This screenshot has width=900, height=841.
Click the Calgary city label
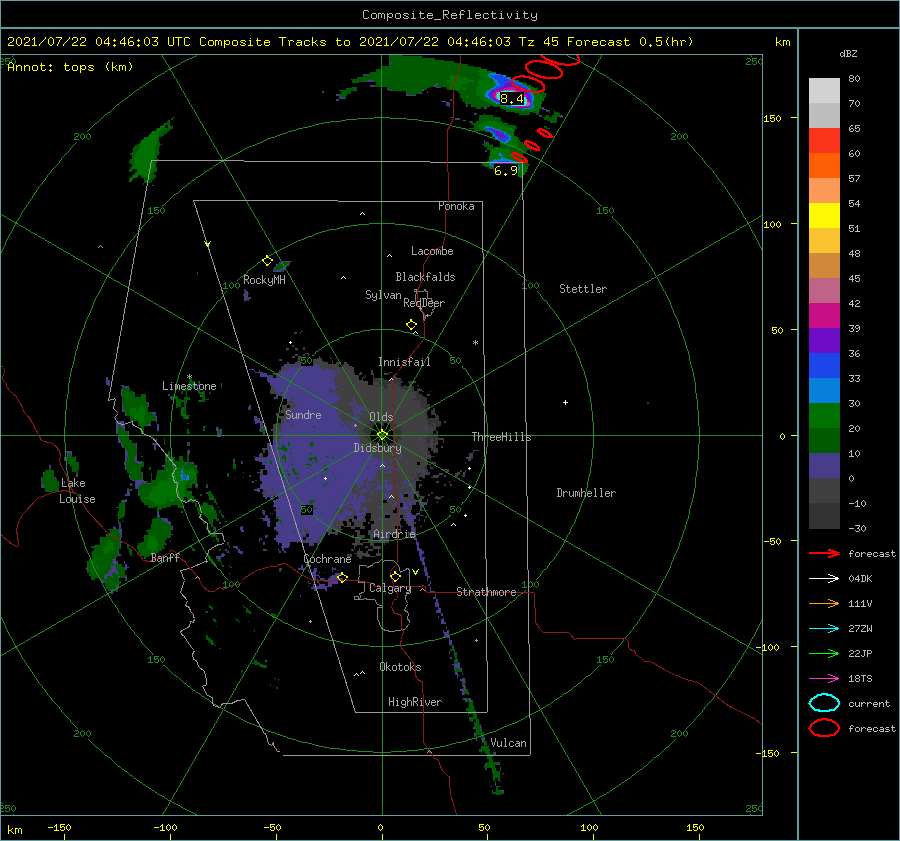(x=390, y=588)
